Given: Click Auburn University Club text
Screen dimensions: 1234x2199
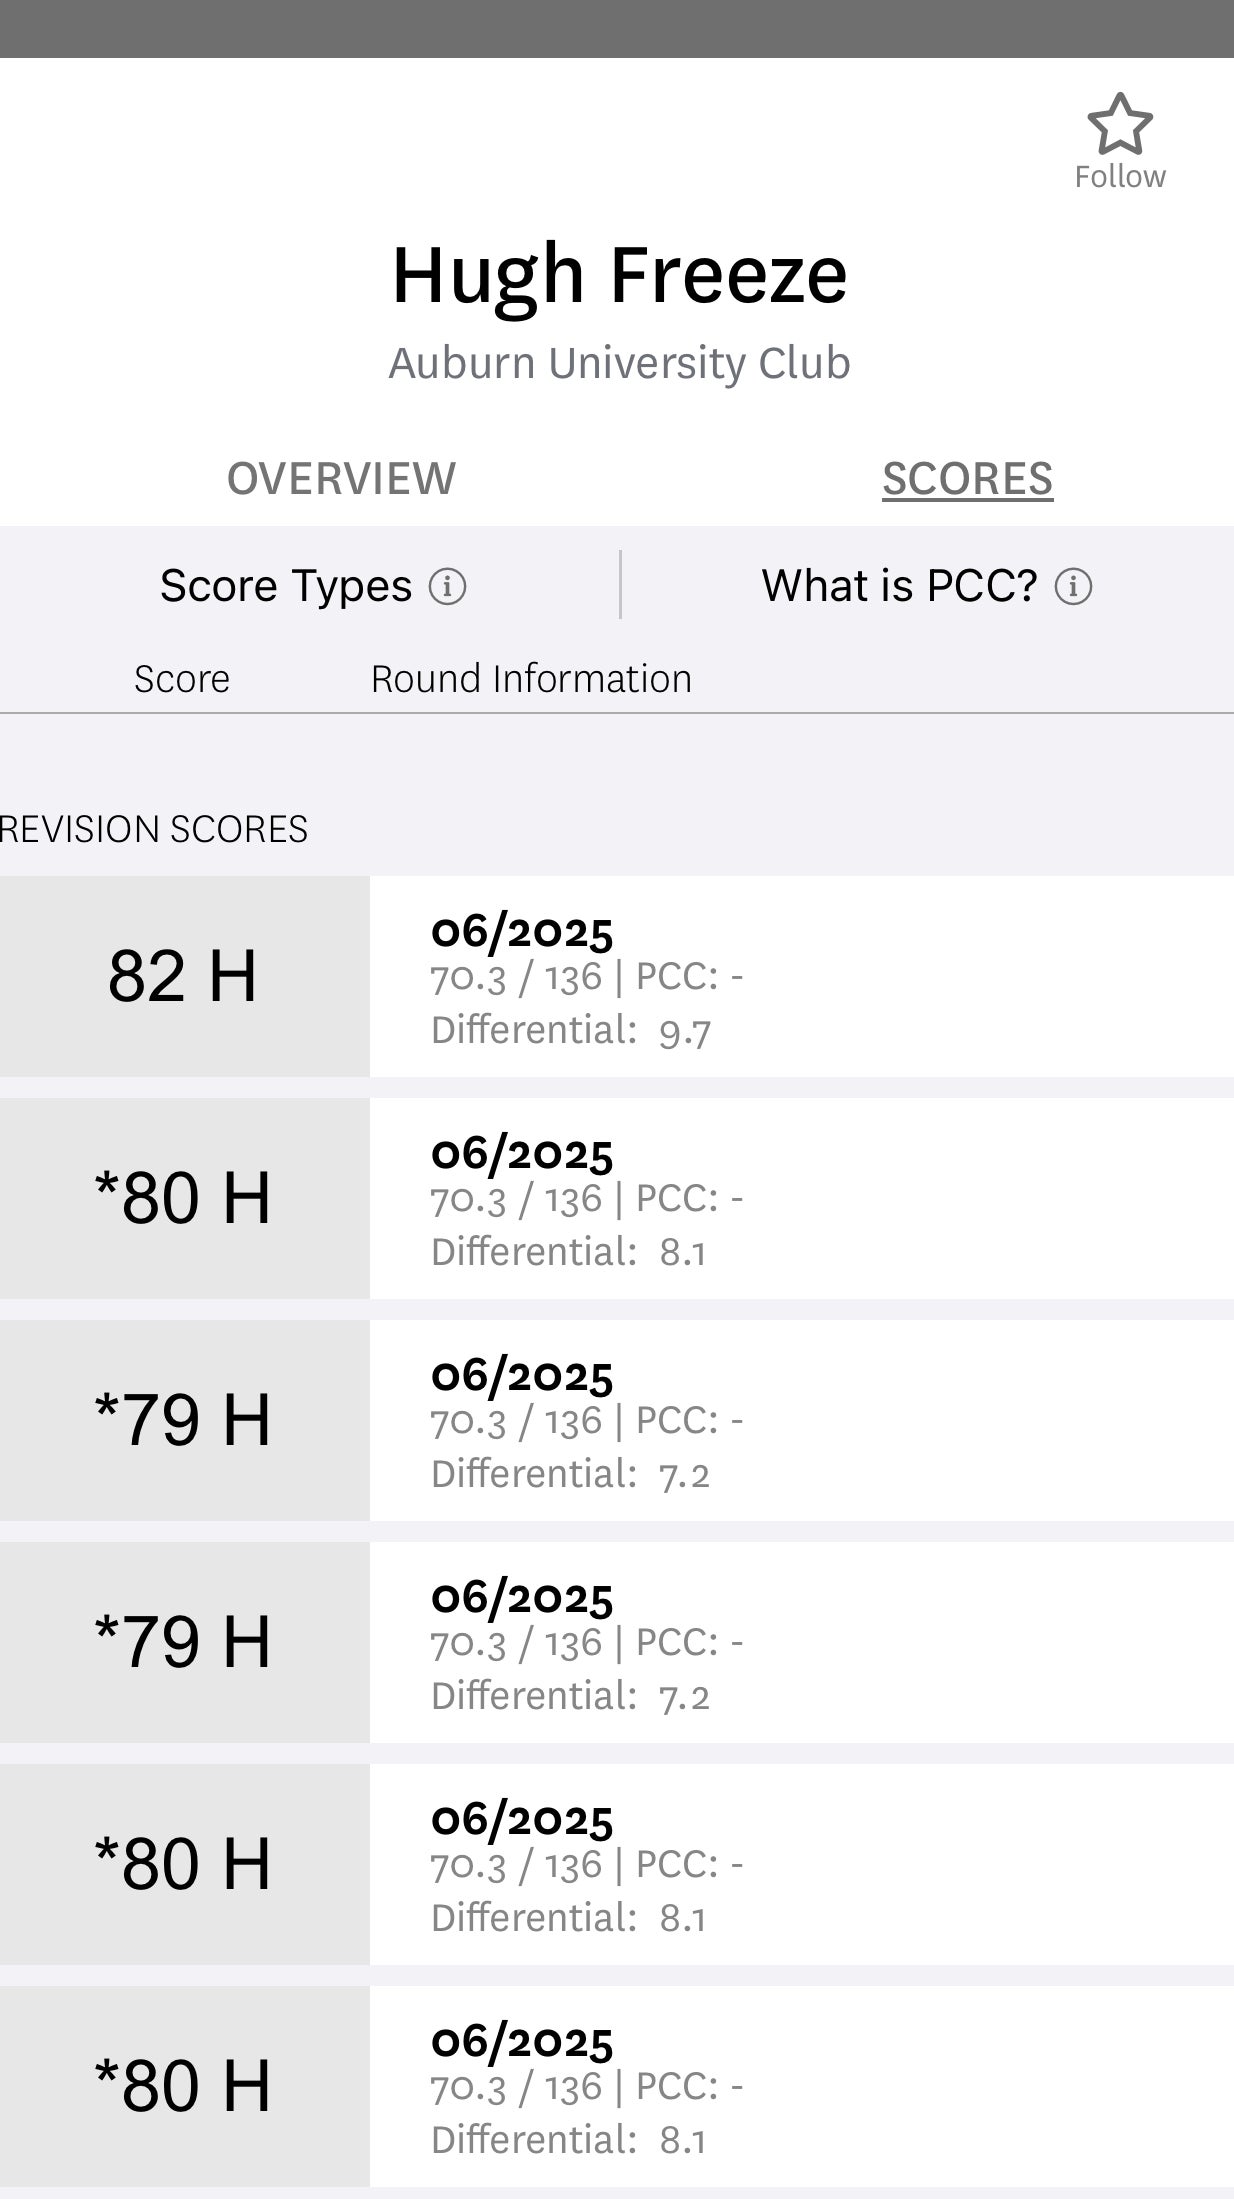Looking at the screenshot, I should 619,363.
